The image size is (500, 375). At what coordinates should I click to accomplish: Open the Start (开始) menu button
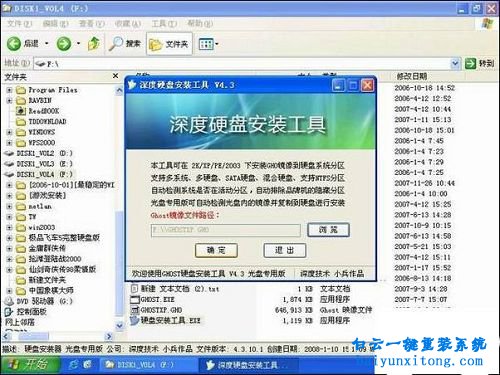(30, 364)
